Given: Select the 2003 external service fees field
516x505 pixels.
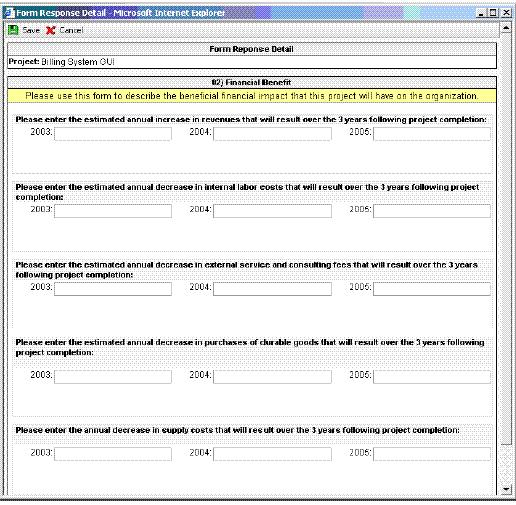Looking at the screenshot, I should click(x=113, y=289).
